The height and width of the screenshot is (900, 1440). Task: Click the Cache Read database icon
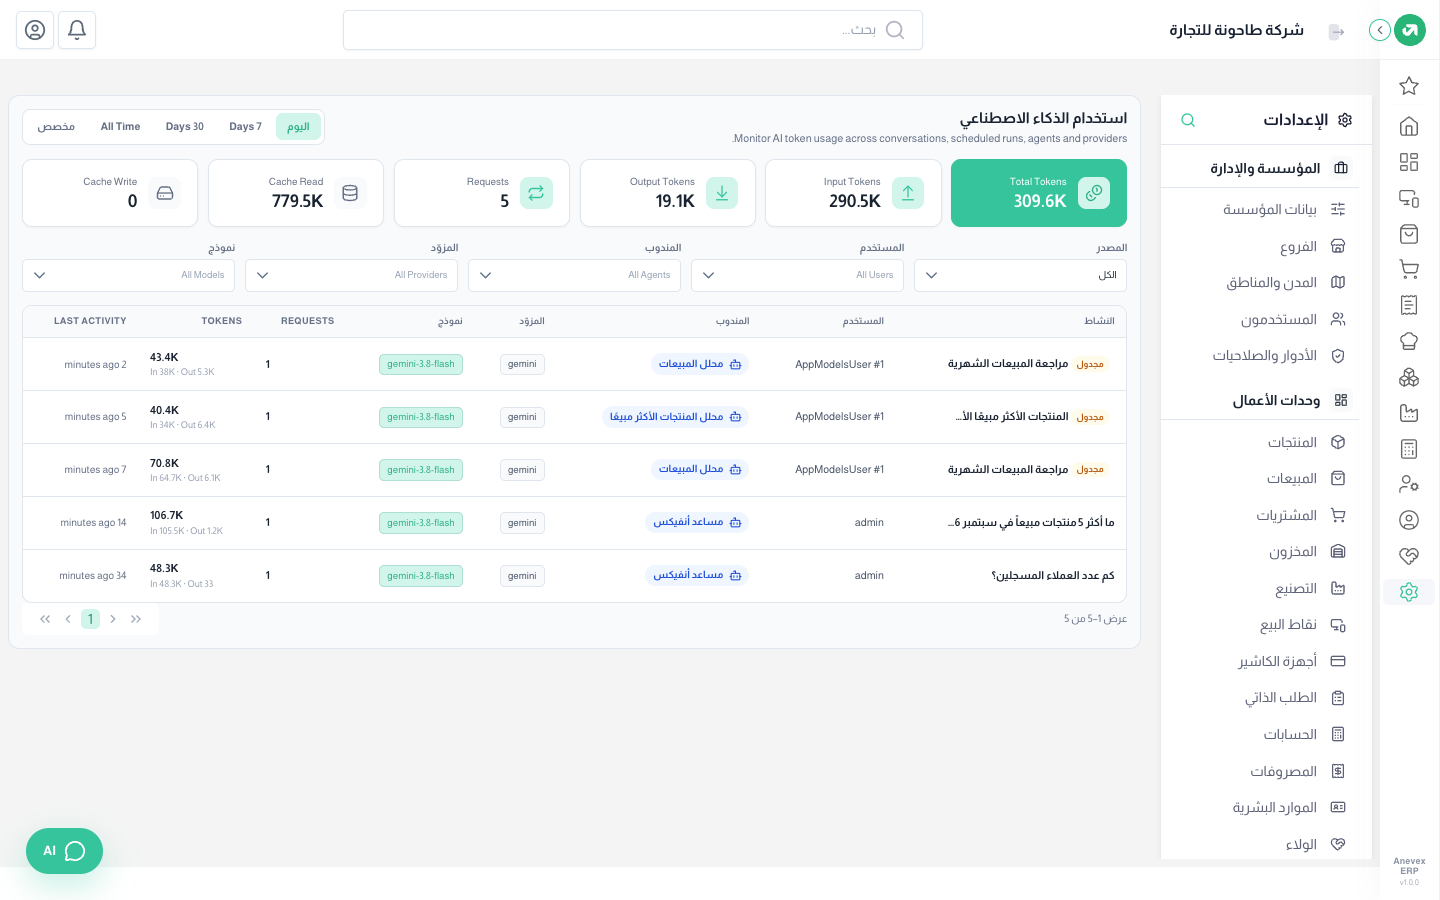[x=350, y=193]
